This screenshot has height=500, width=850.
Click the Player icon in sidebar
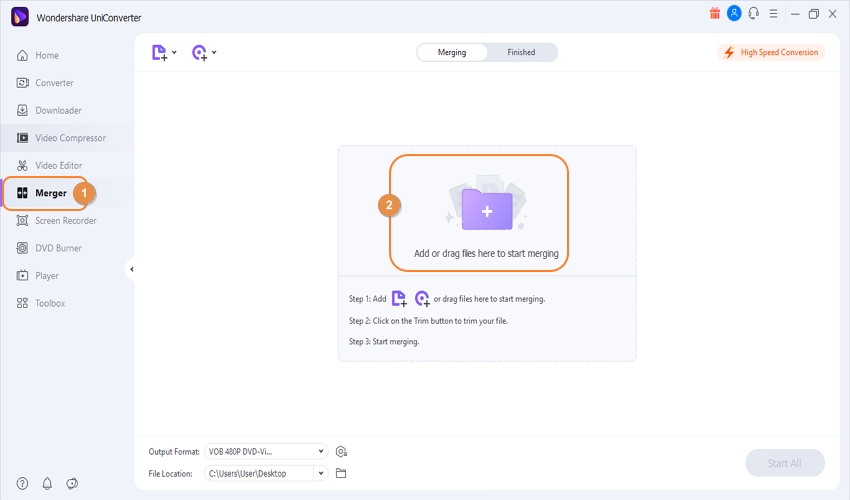(x=22, y=275)
